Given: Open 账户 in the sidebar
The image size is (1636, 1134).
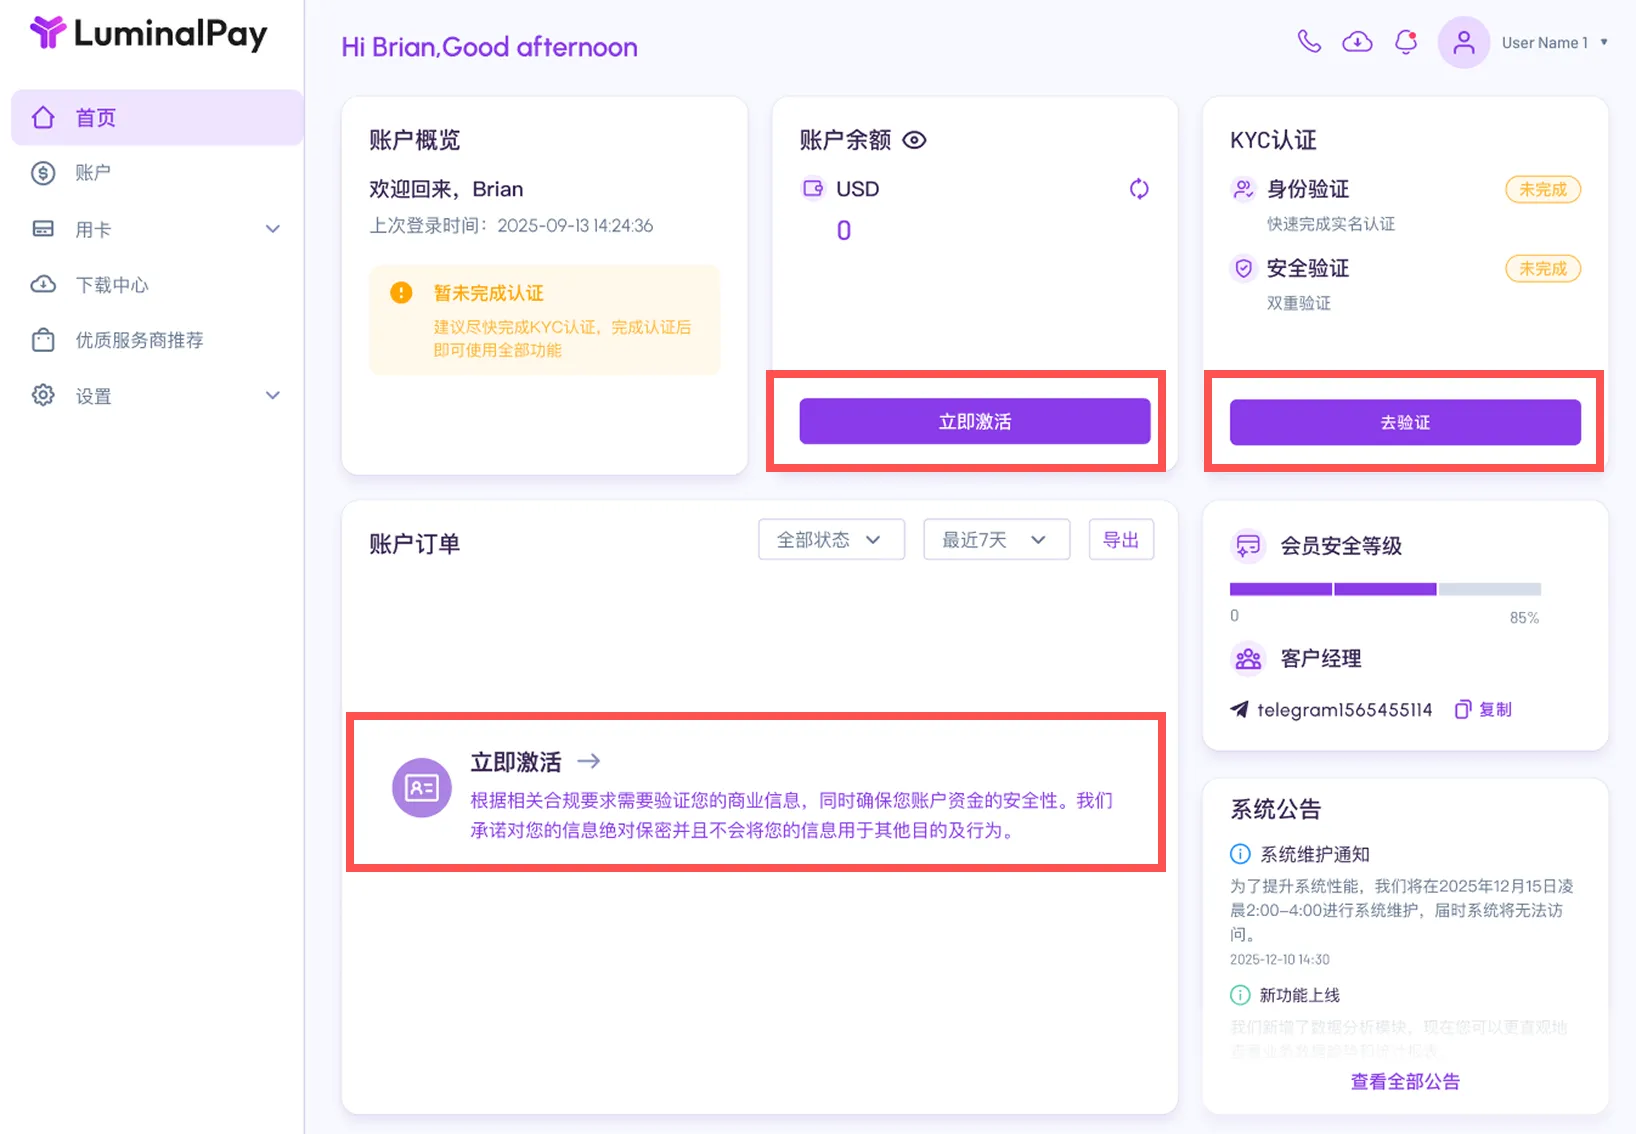Looking at the screenshot, I should 157,173.
